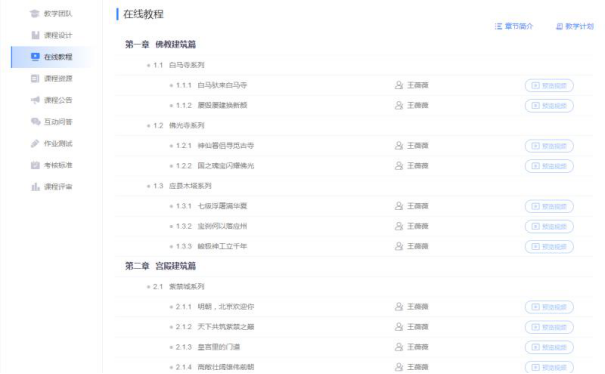
Task: Click the video button for lesson 1.3.3
Action: [x=549, y=247]
